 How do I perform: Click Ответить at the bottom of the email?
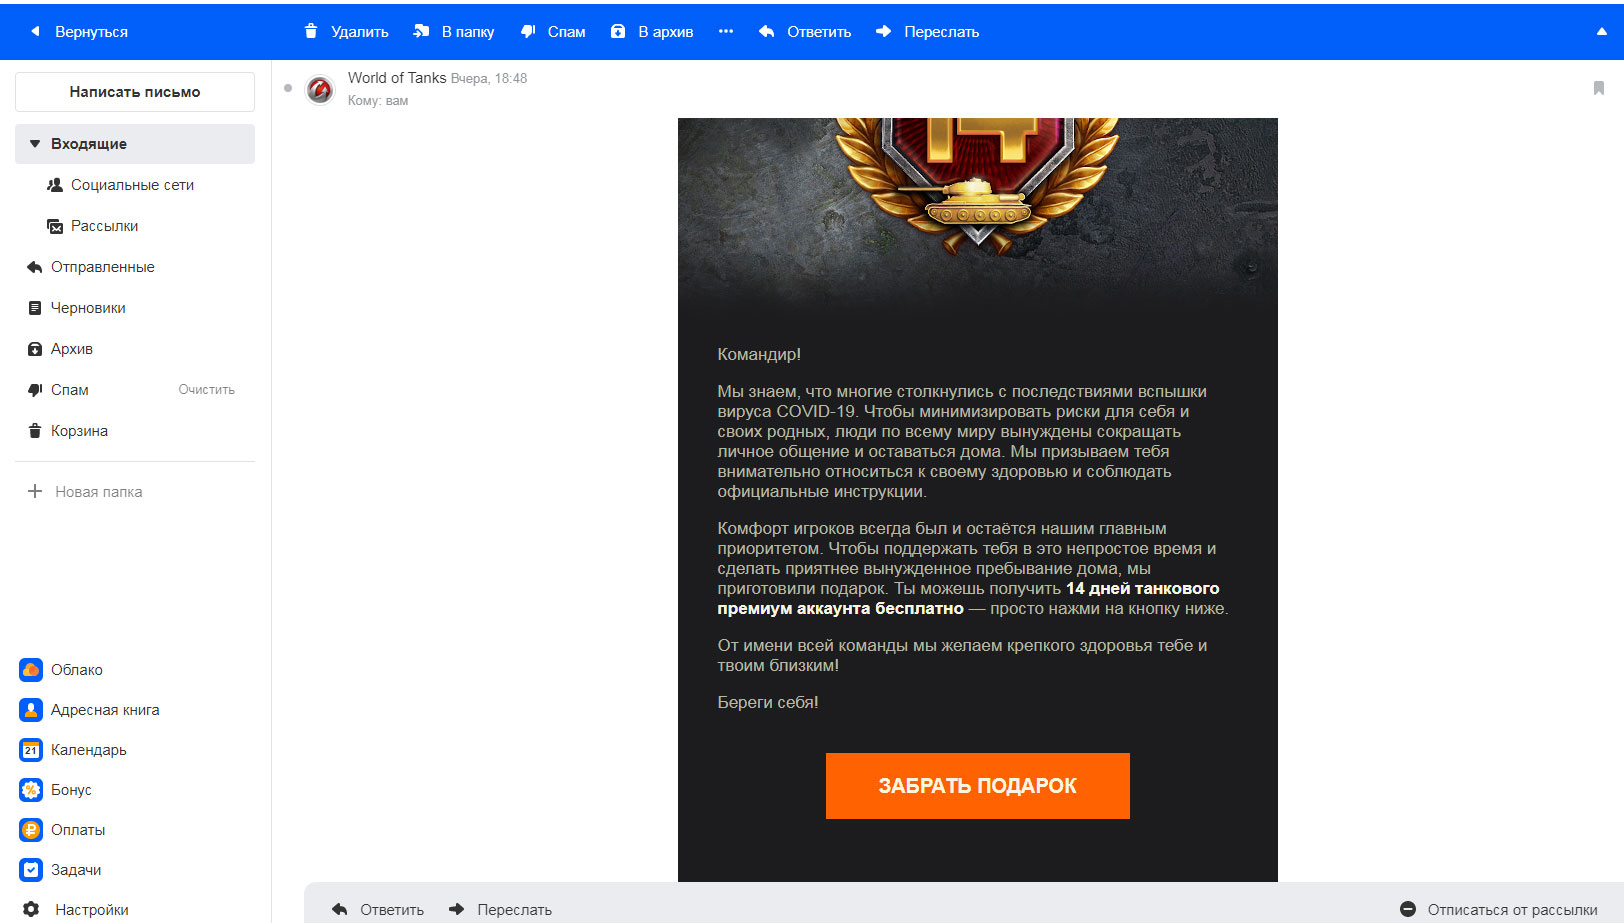pos(378,909)
